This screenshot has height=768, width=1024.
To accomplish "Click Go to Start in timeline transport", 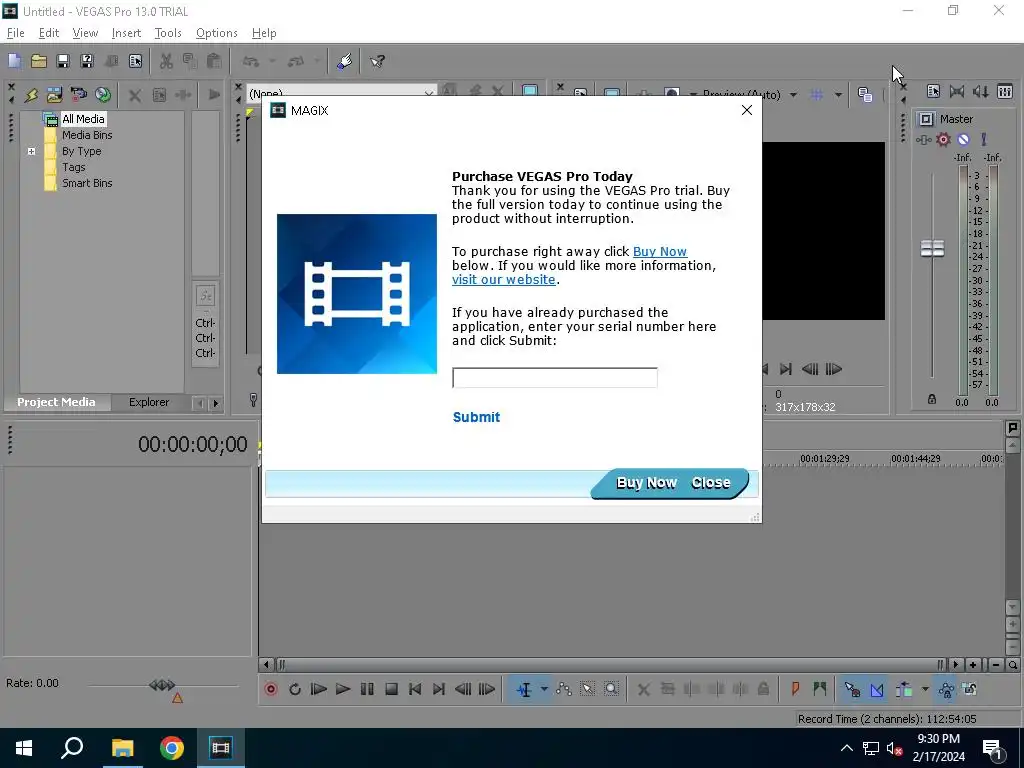I will coord(415,689).
